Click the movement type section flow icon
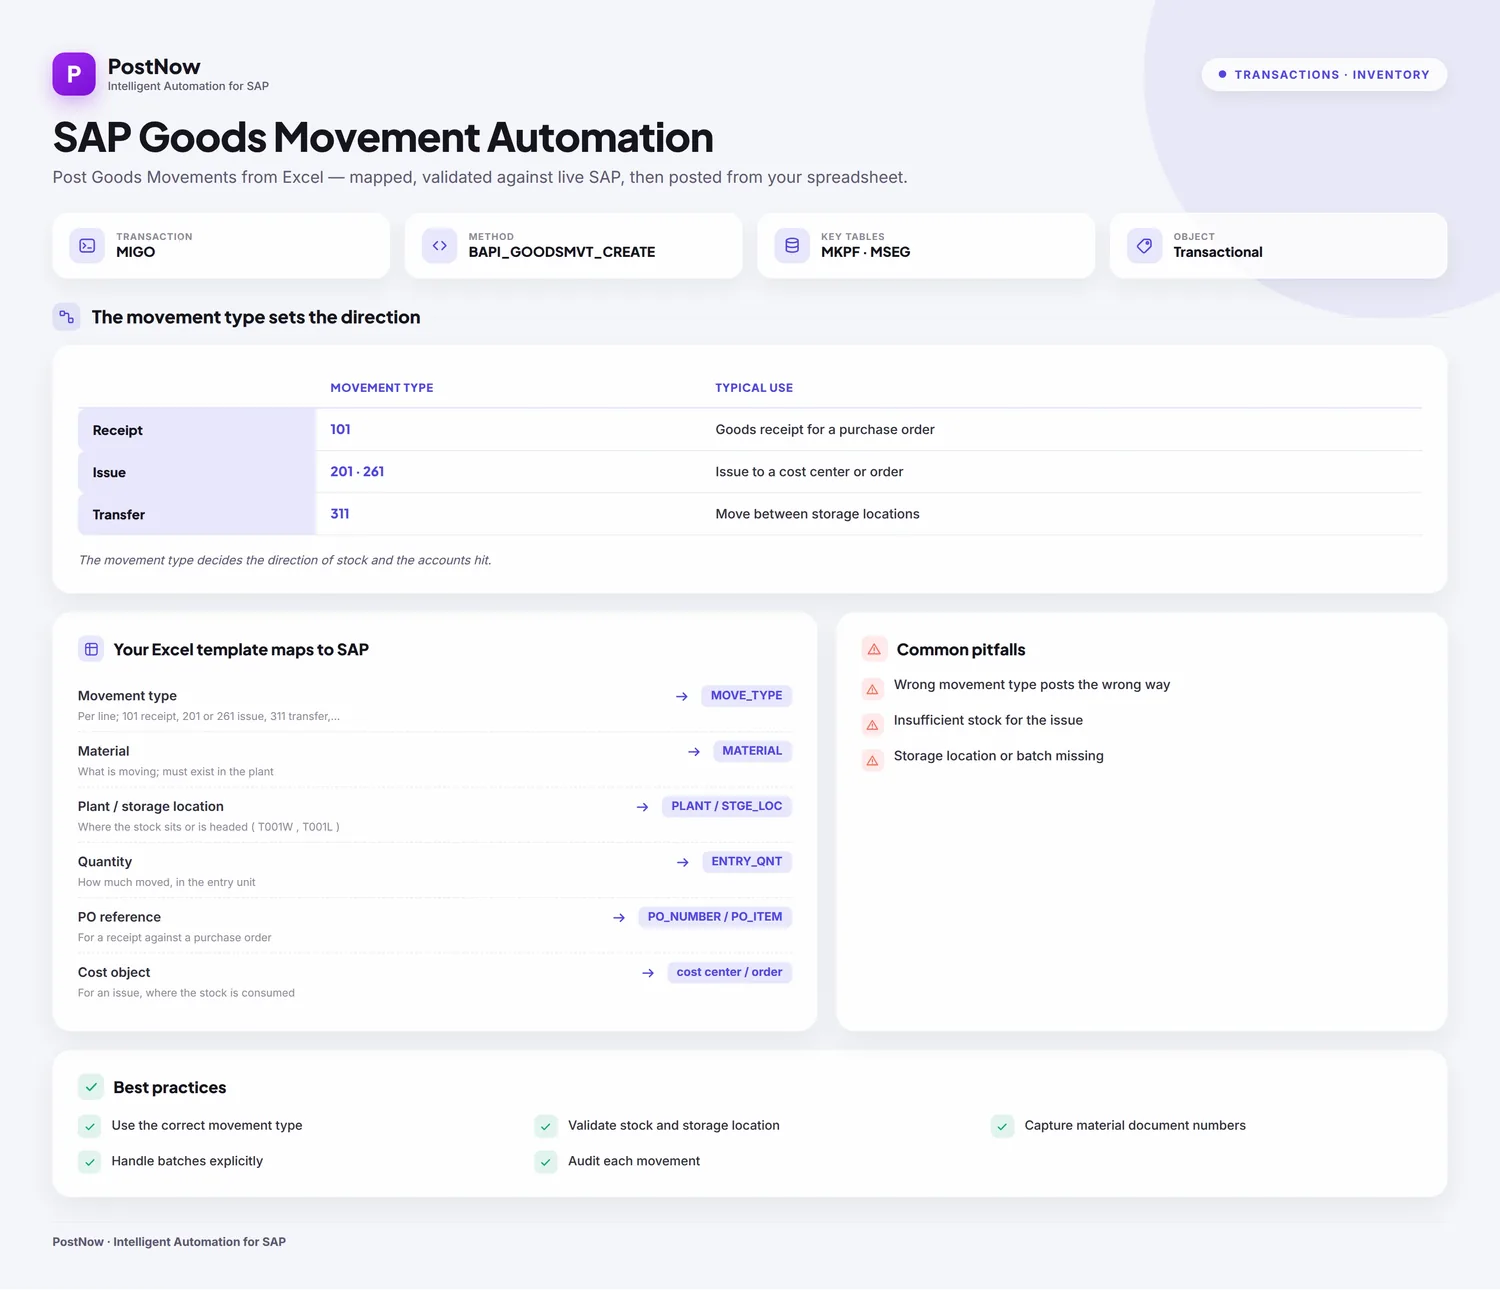This screenshot has height=1290, width=1500. tap(66, 317)
